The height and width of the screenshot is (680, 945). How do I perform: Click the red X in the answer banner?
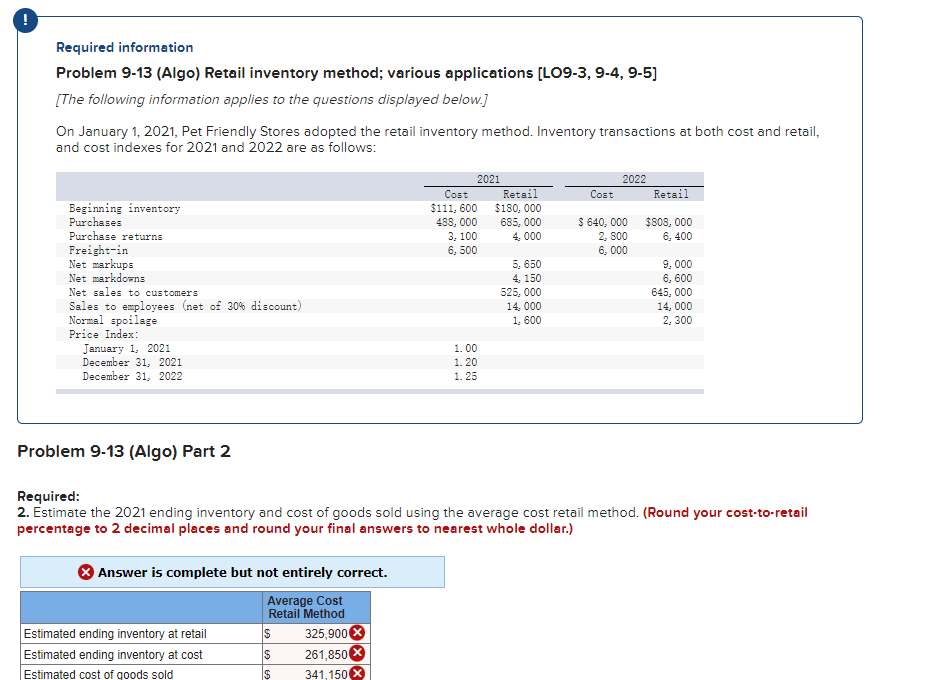pyautogui.click(x=84, y=572)
